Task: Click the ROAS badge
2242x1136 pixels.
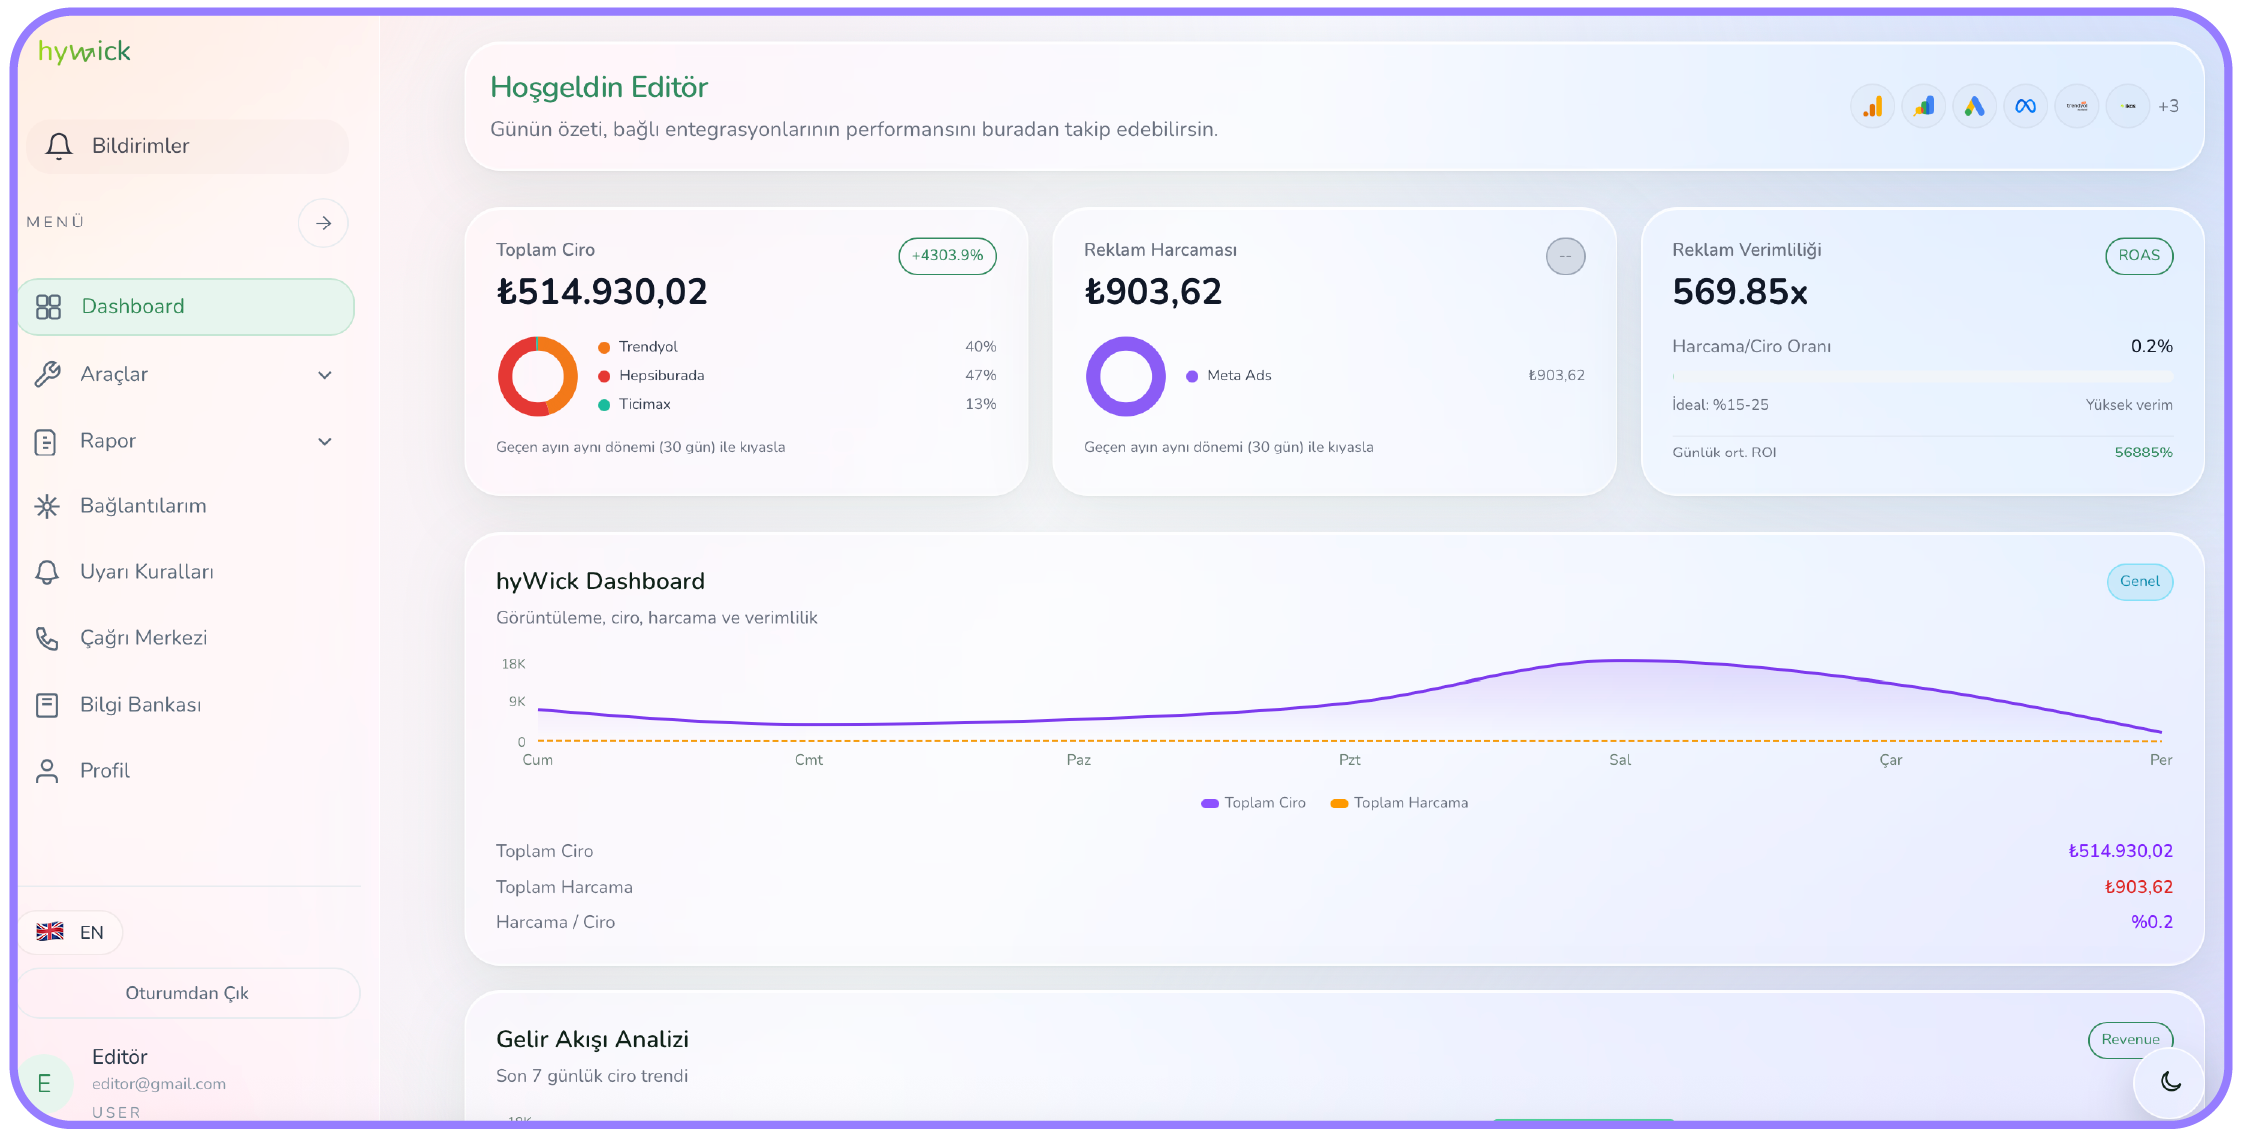Action: [x=2139, y=256]
